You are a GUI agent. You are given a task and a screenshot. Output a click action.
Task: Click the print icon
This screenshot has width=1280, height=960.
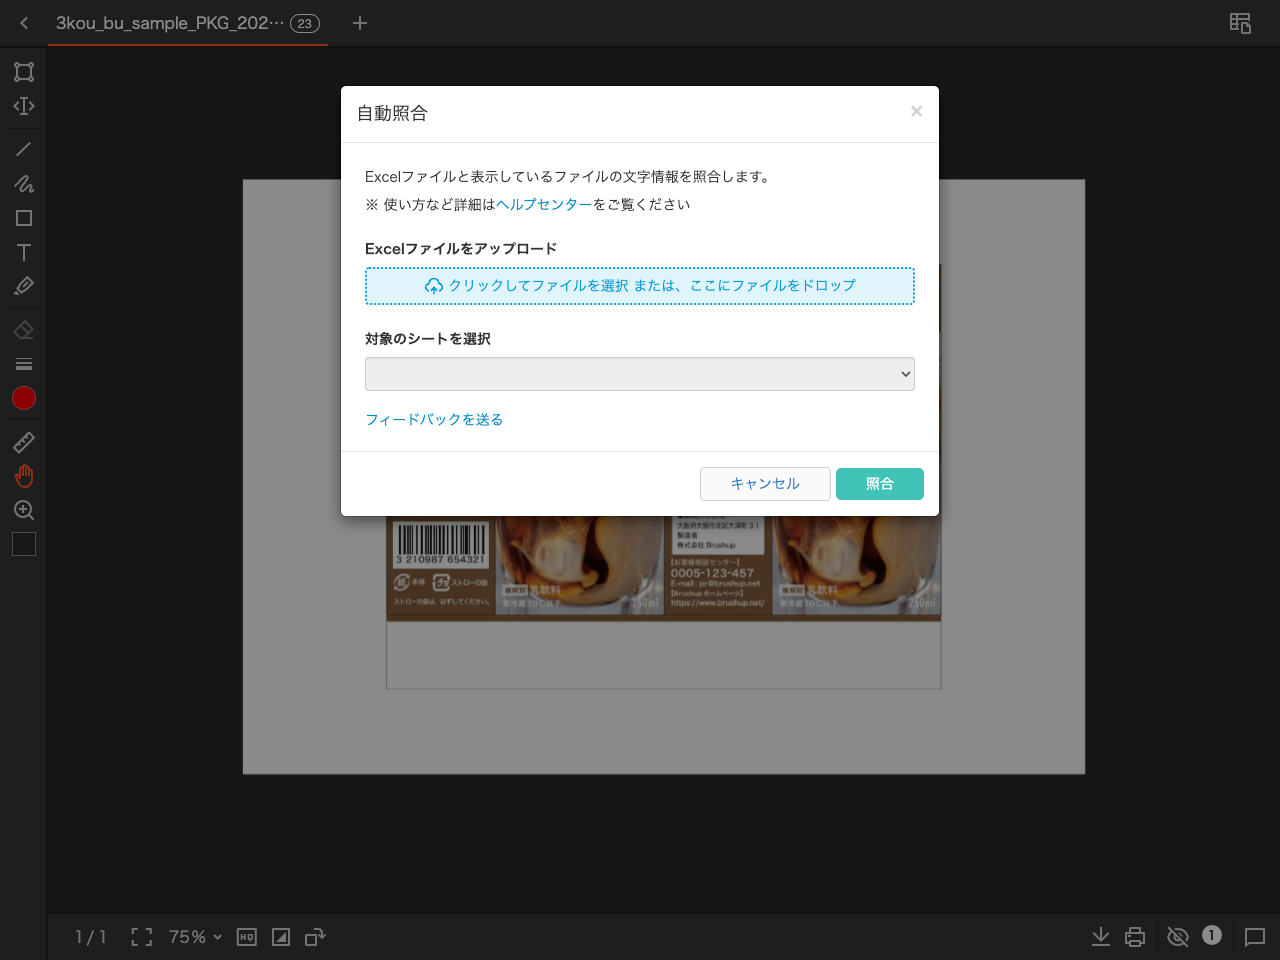1134,937
